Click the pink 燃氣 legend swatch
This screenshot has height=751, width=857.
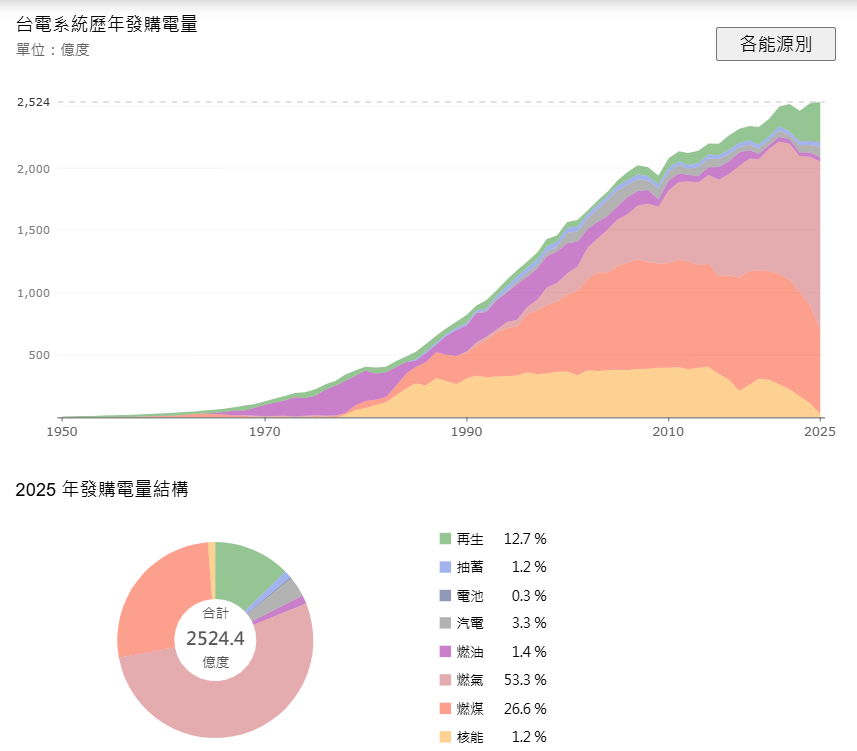click(x=445, y=681)
